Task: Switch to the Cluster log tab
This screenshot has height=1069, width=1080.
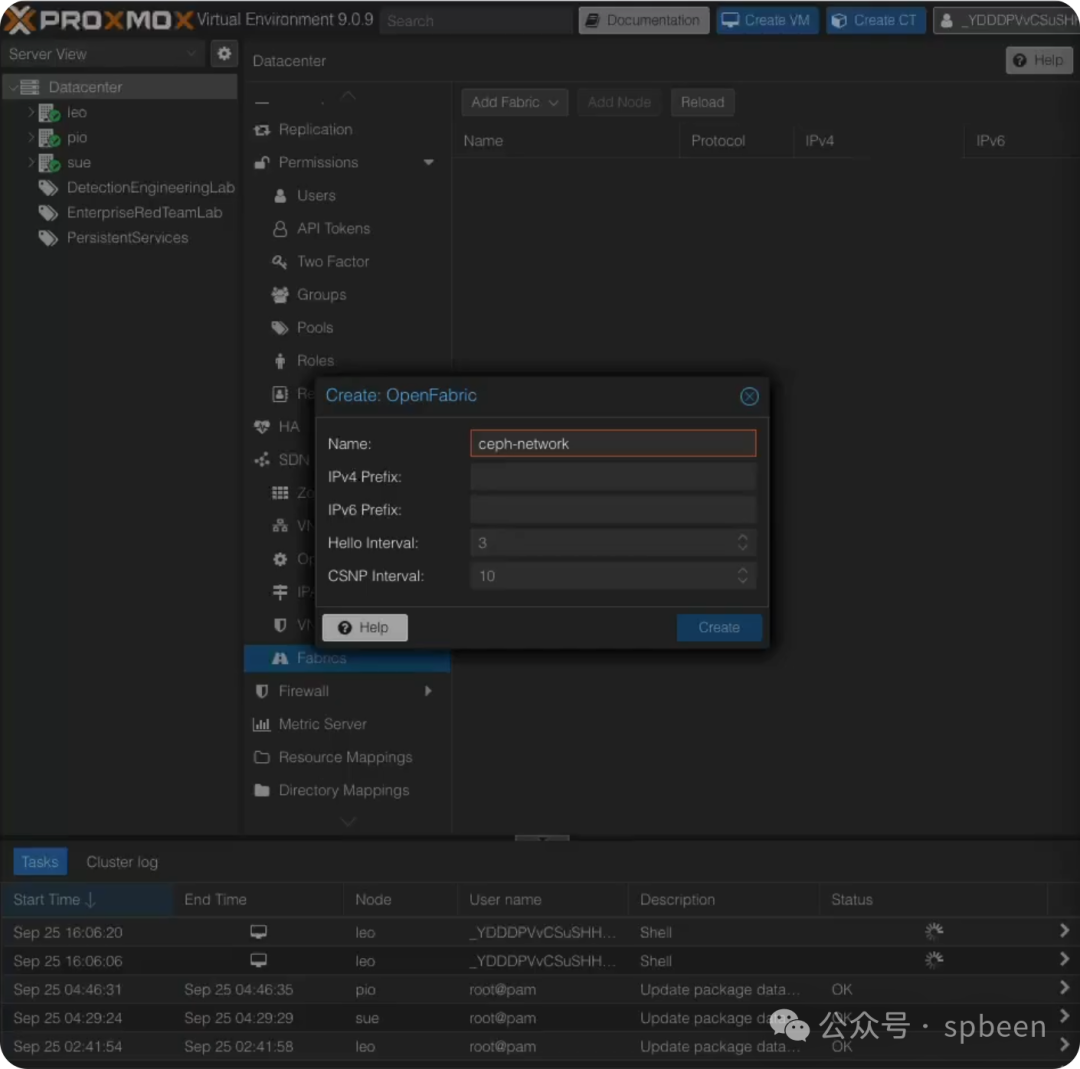Action: point(121,861)
